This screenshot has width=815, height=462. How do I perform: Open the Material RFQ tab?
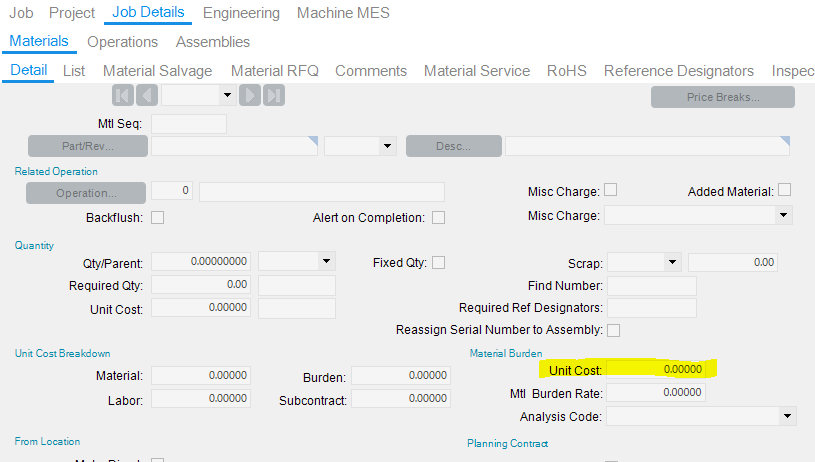coord(275,71)
